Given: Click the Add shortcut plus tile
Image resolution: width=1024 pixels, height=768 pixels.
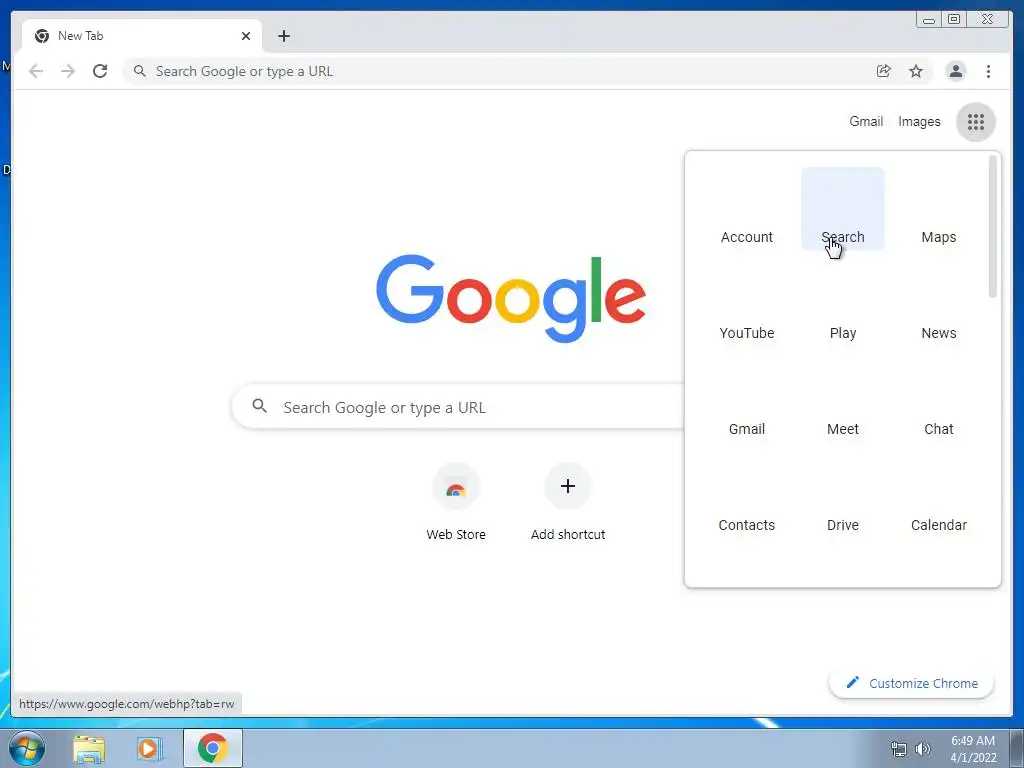Looking at the screenshot, I should [568, 503].
